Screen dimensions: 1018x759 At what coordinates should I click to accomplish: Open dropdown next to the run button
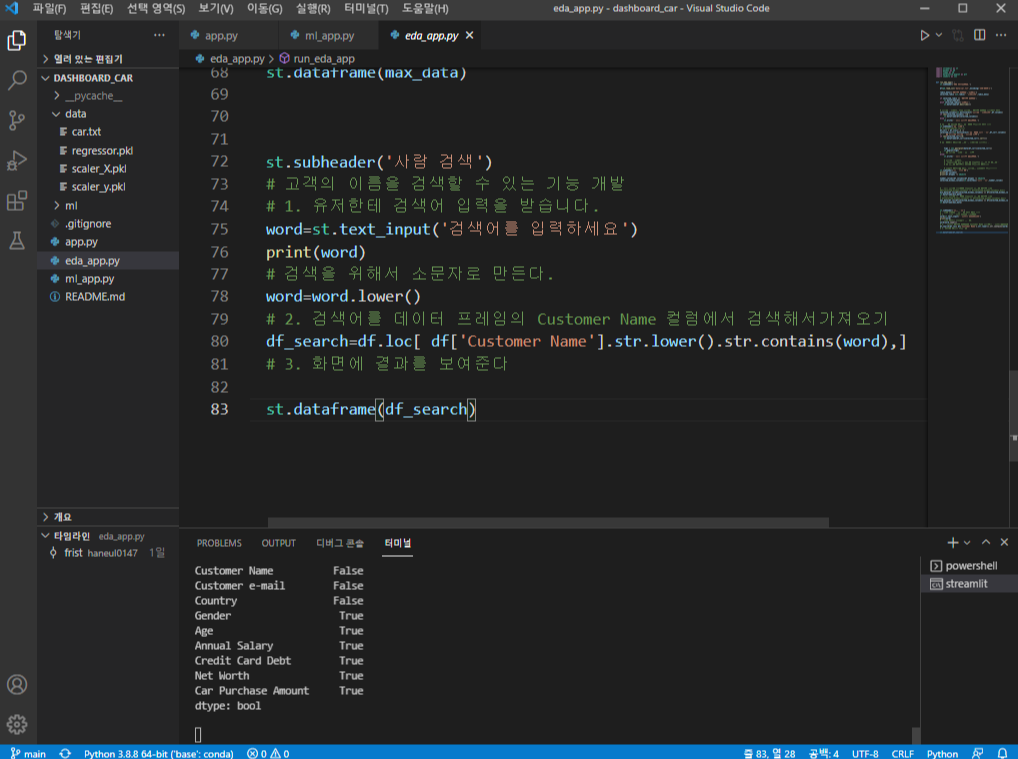[x=939, y=35]
